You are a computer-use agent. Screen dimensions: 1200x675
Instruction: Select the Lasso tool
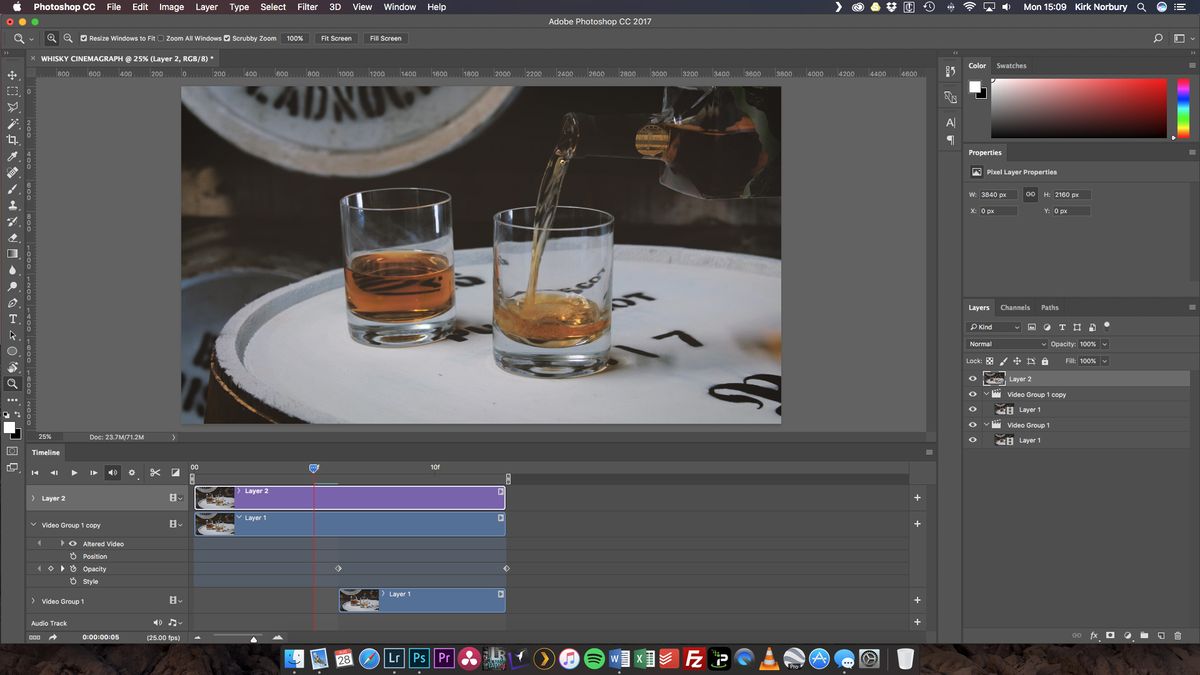[12, 107]
